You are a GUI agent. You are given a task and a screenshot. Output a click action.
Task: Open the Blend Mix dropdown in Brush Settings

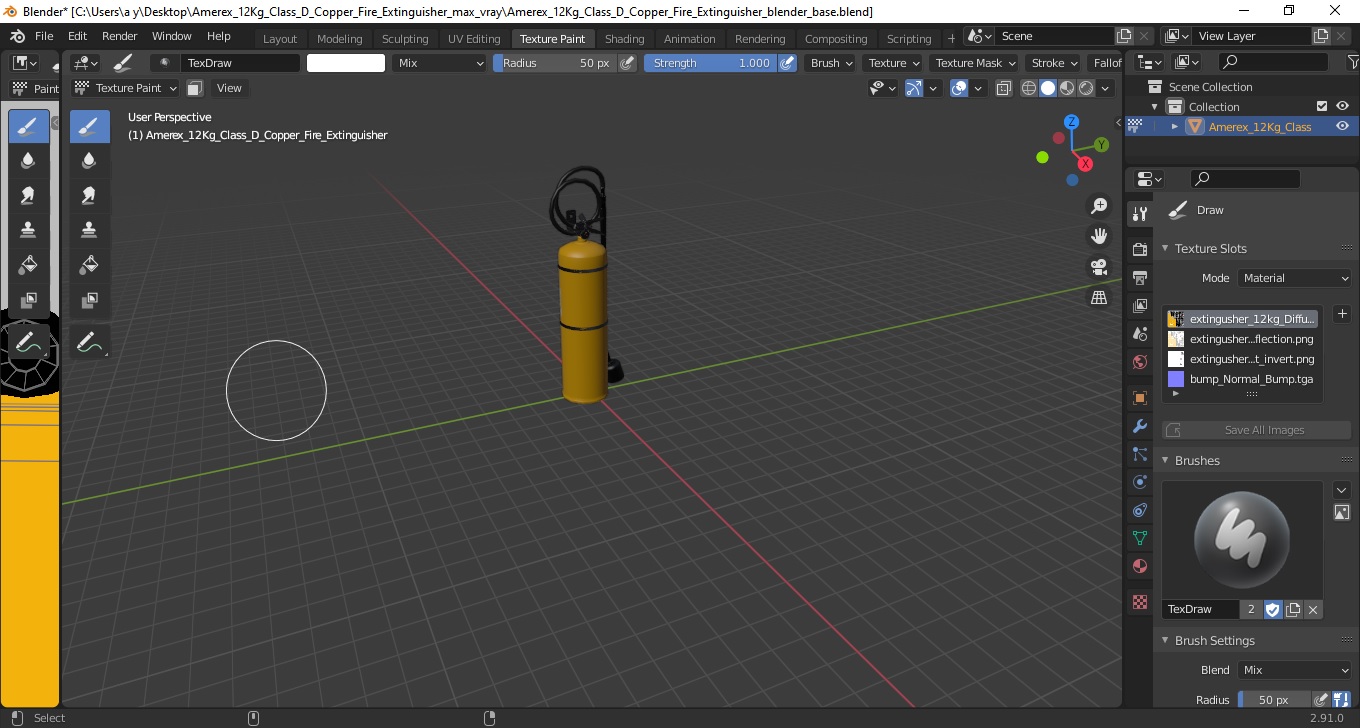click(1294, 670)
